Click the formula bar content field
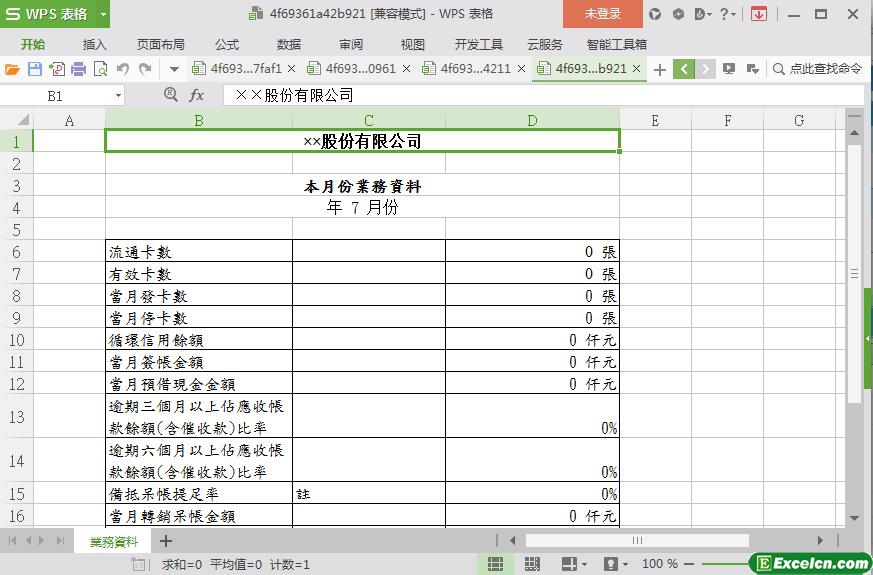Viewport: 873px width, 575px height. tap(543, 95)
